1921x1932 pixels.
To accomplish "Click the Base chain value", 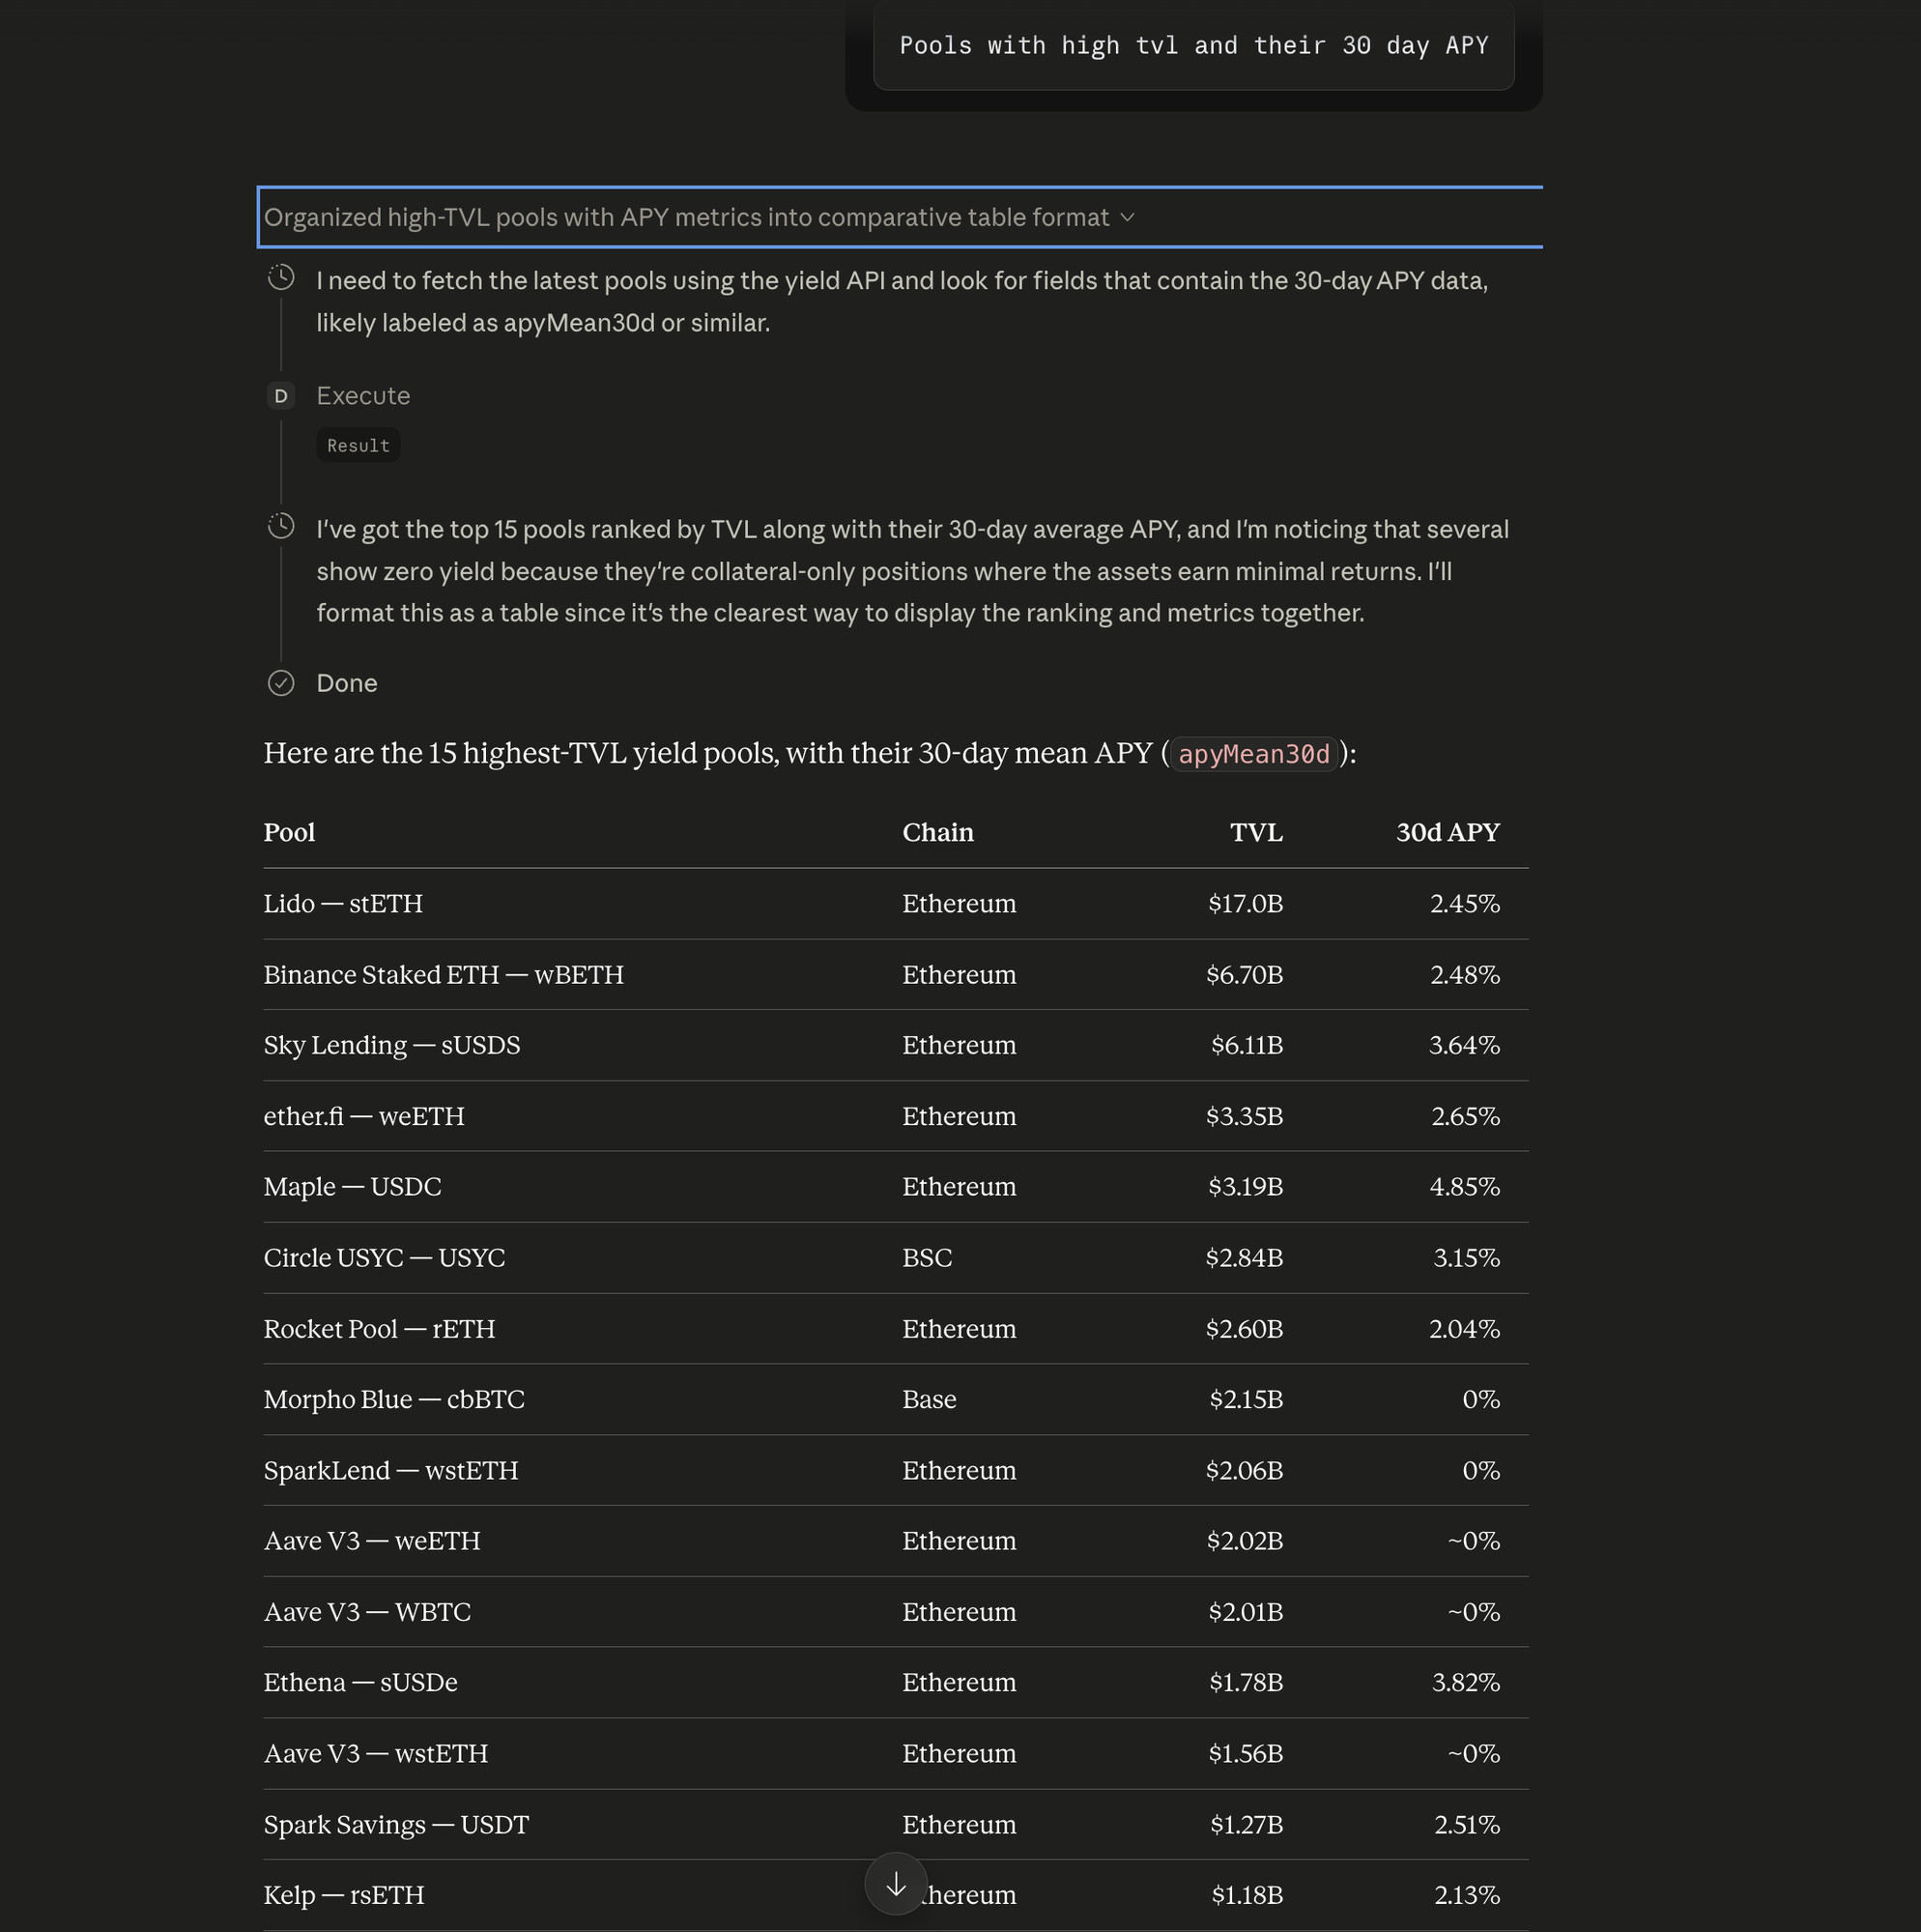I will [x=929, y=1399].
